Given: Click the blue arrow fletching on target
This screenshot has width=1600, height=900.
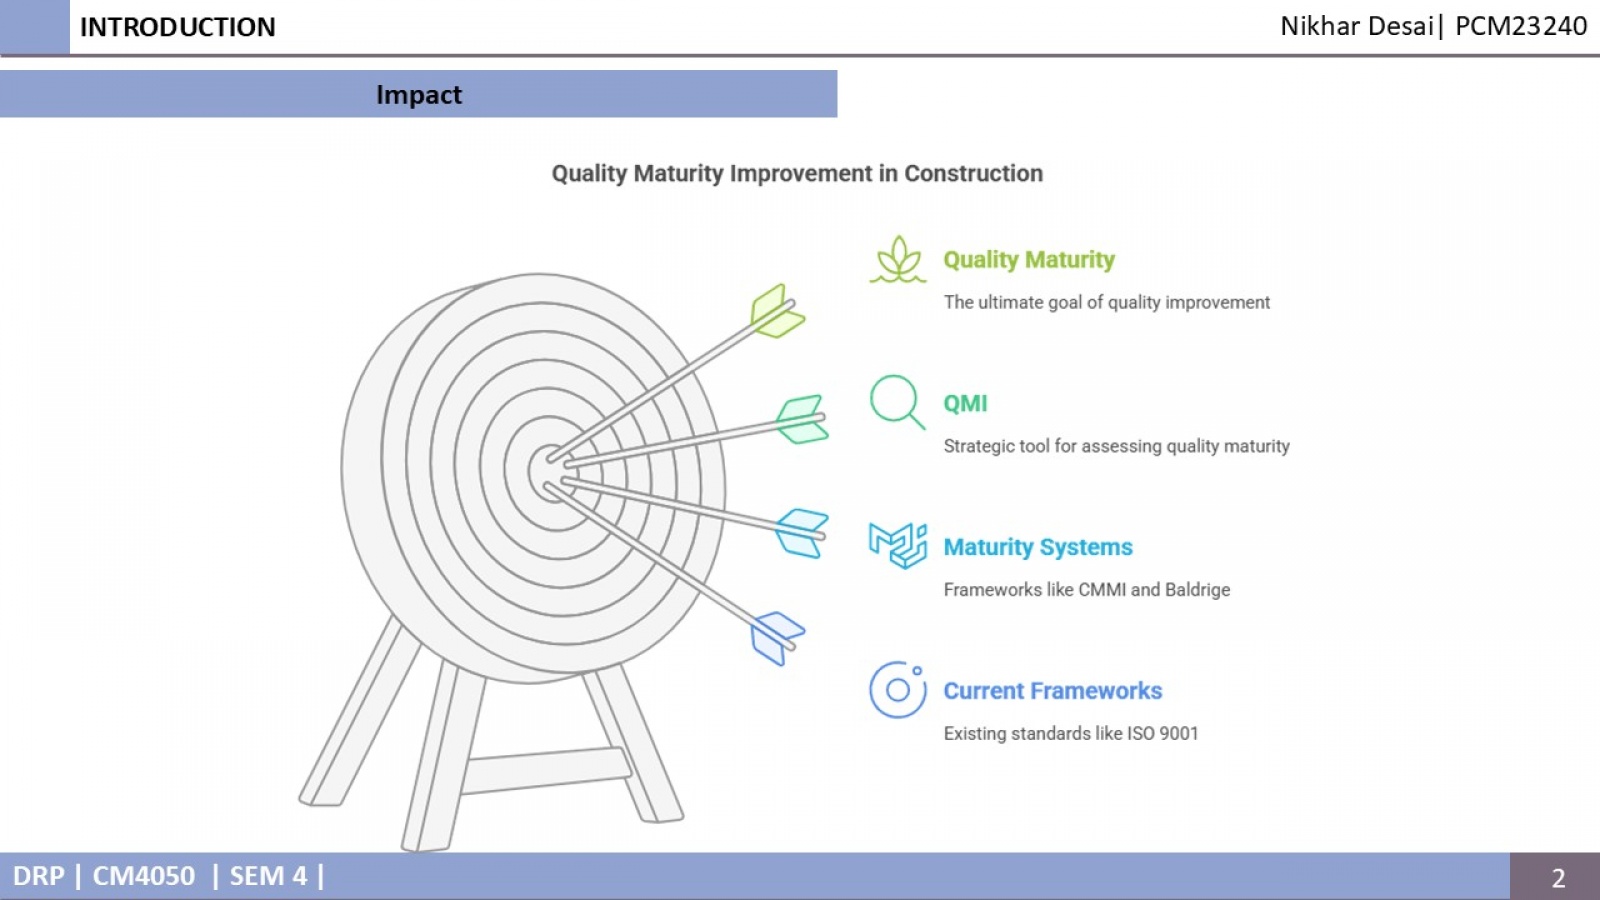Looking at the screenshot, I should click(777, 638).
